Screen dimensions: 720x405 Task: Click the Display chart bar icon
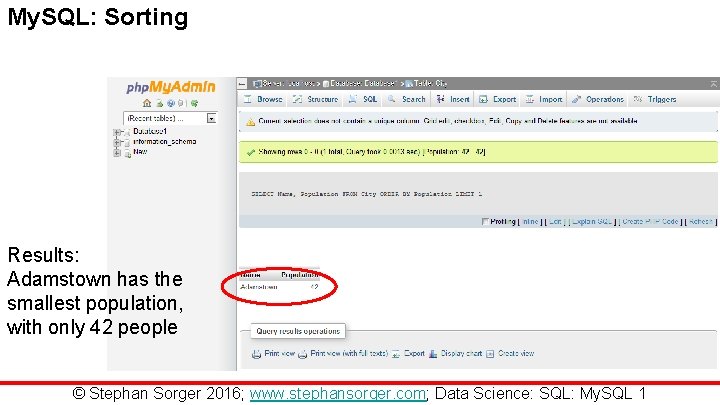coord(433,354)
